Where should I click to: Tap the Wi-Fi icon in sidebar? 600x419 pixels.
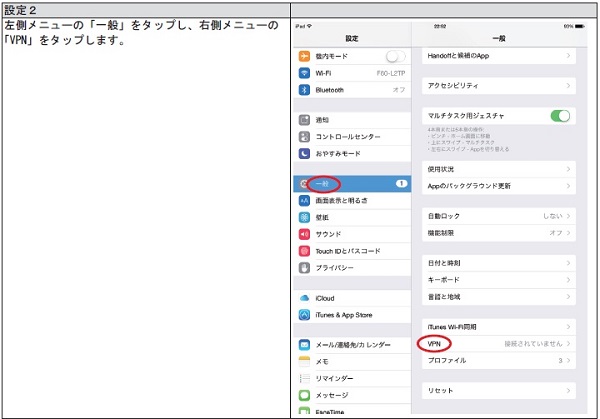[x=305, y=73]
